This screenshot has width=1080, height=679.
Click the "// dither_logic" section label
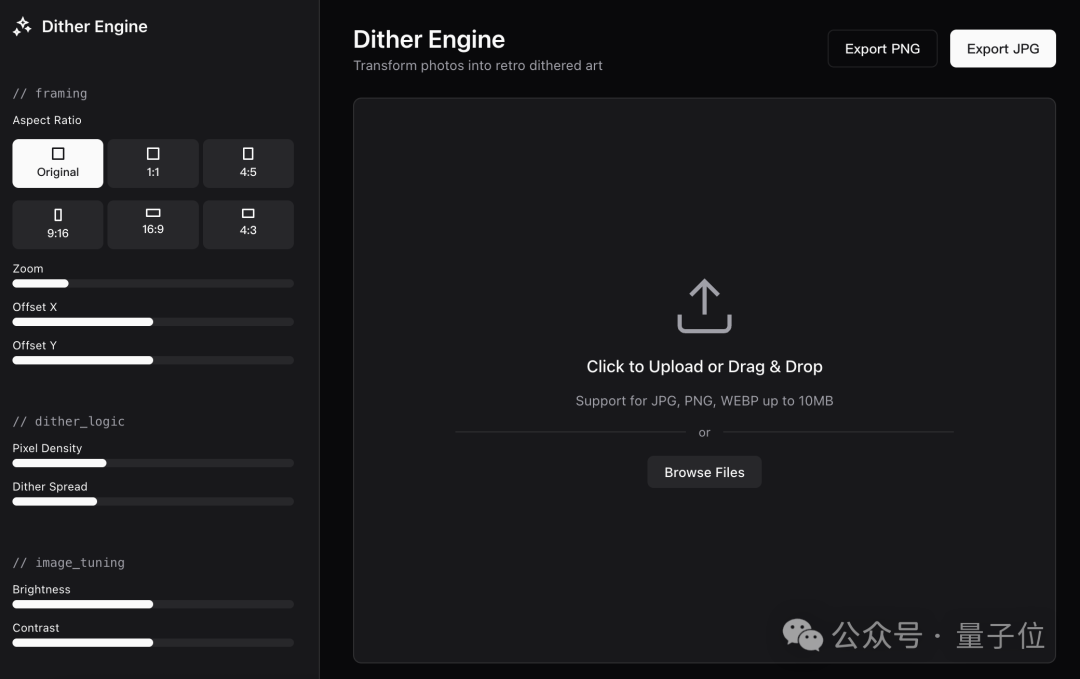(68, 421)
